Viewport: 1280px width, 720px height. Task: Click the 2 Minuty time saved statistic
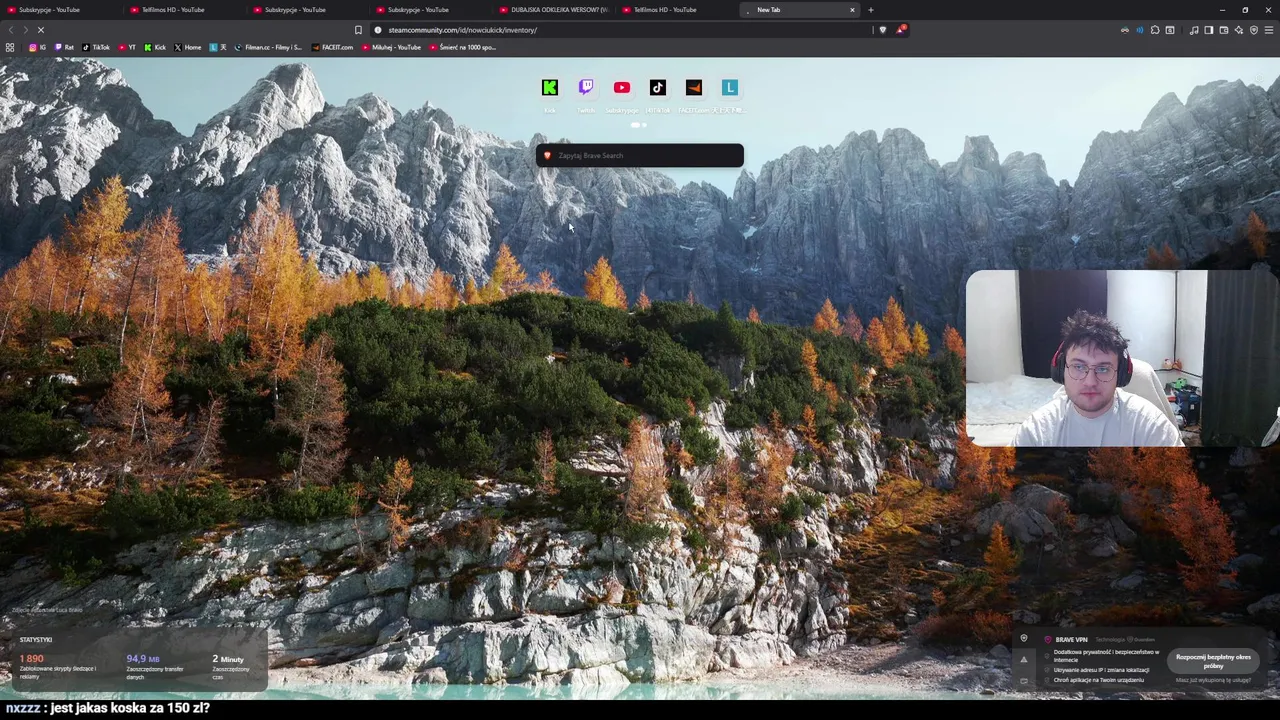tap(228, 659)
